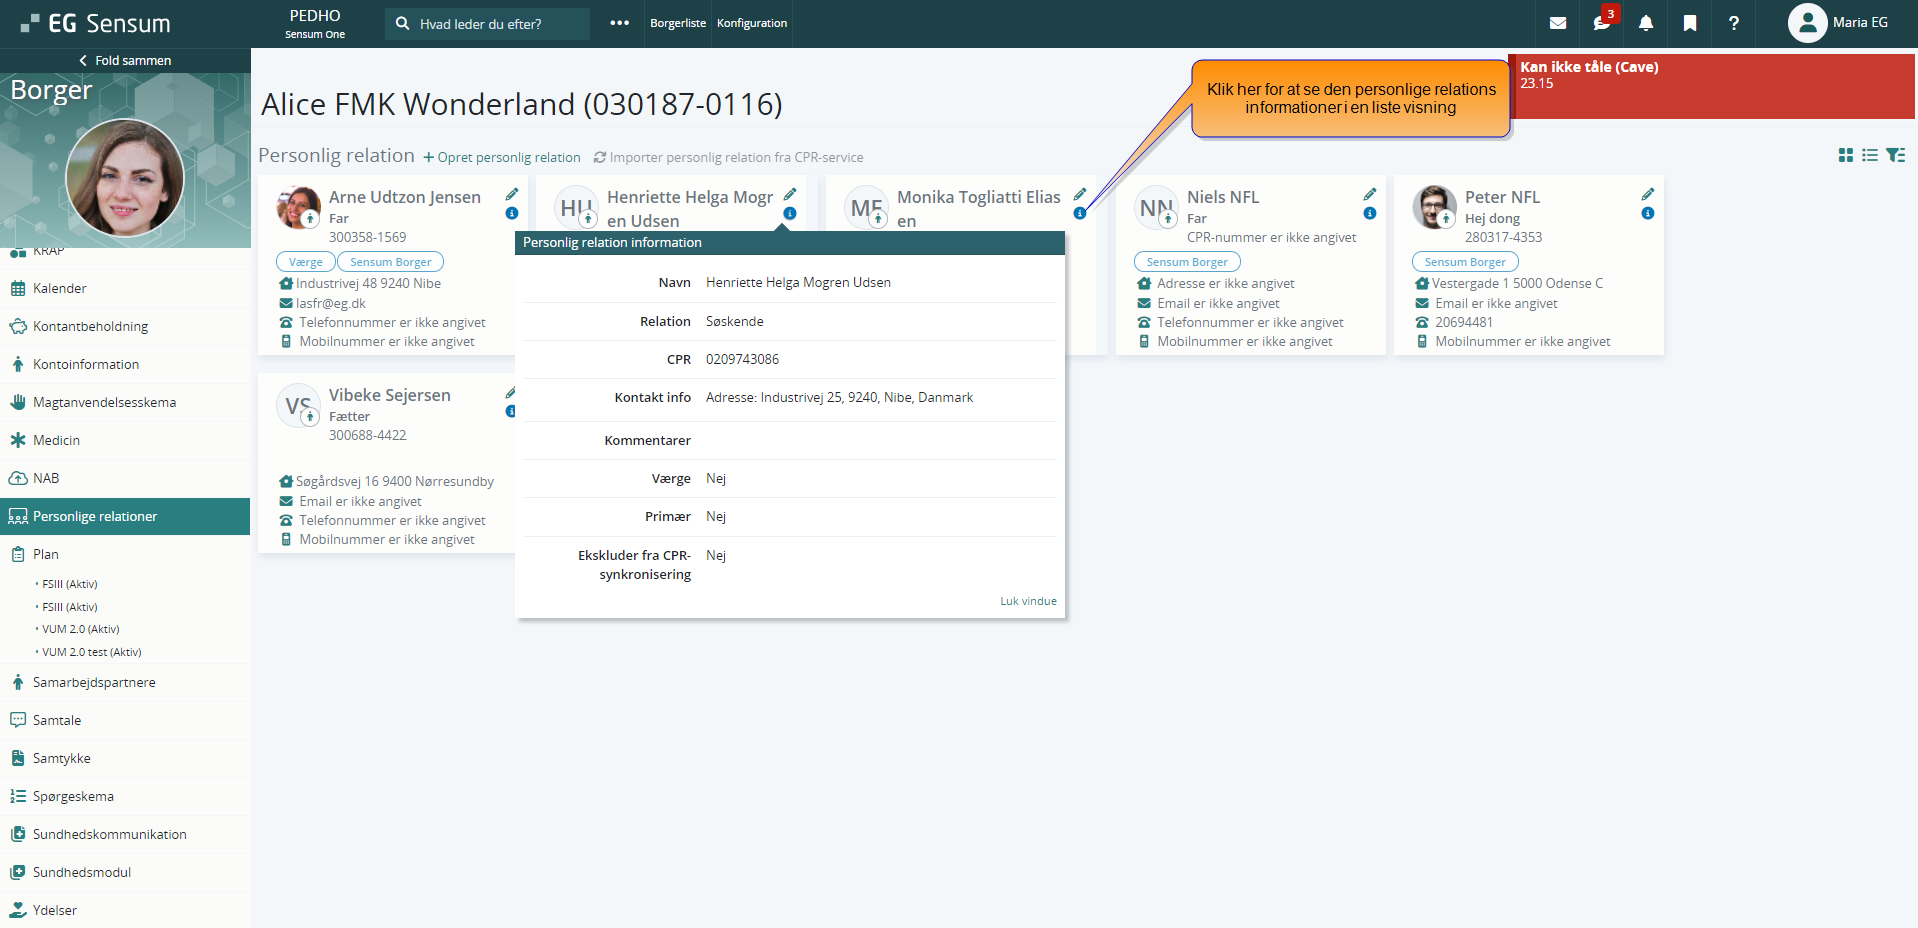1918x928 pixels.
Task: Close popup via Luk vindue link
Action: (x=1028, y=601)
